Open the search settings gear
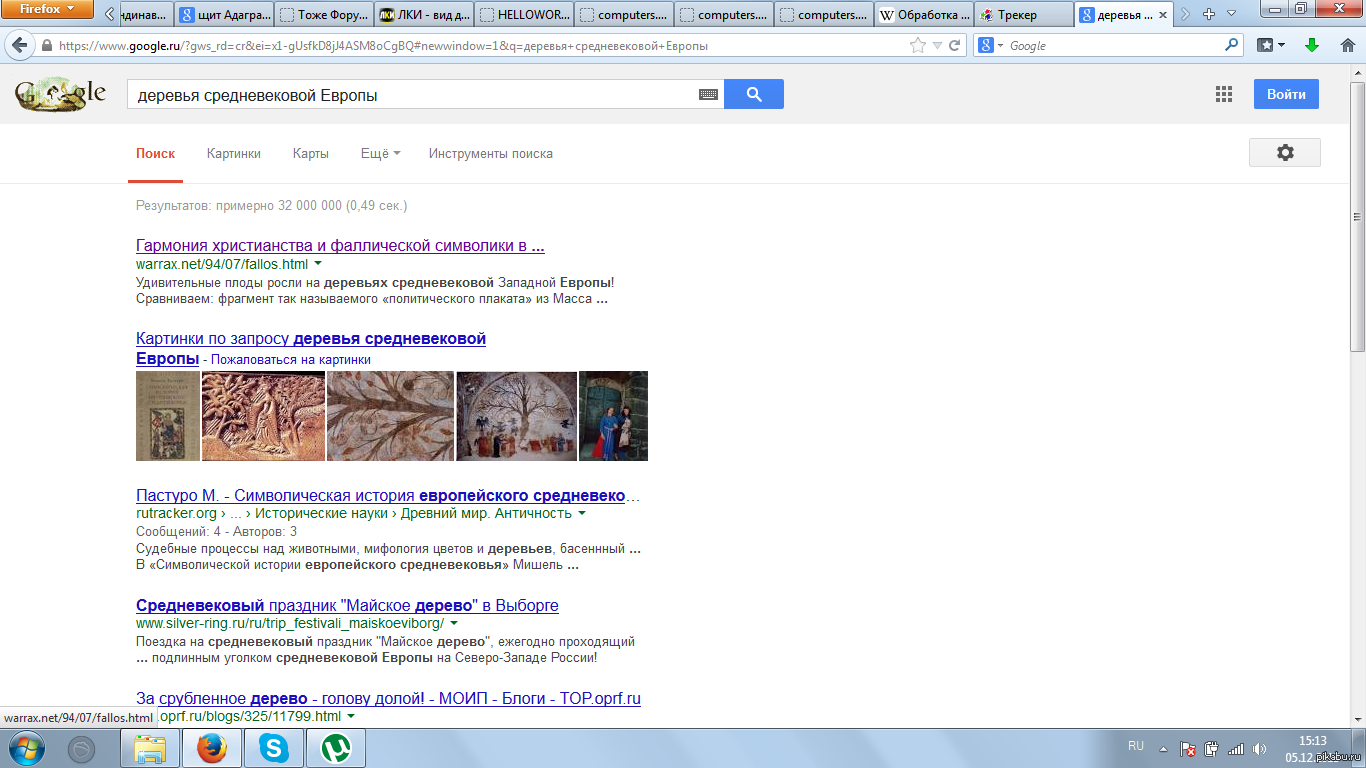 [x=1285, y=152]
